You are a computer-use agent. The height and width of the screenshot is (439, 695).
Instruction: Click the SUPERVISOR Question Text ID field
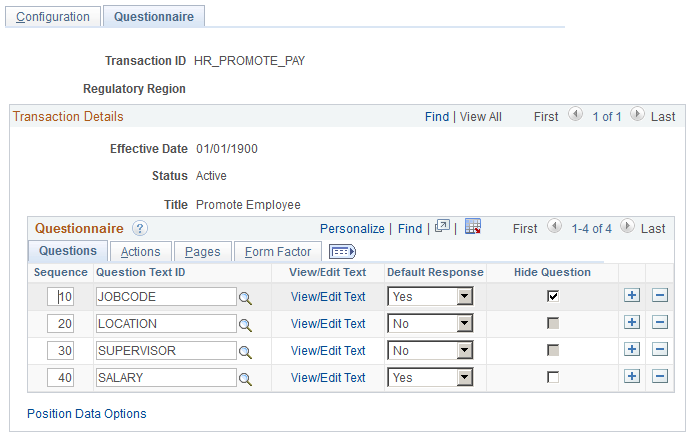[x=166, y=351]
